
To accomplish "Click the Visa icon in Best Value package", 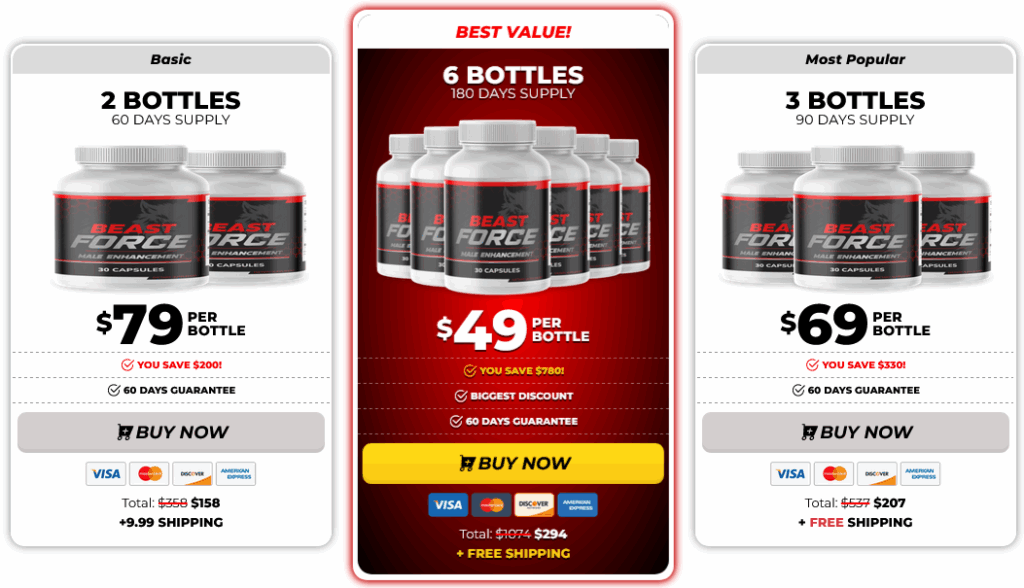I will 448,504.
